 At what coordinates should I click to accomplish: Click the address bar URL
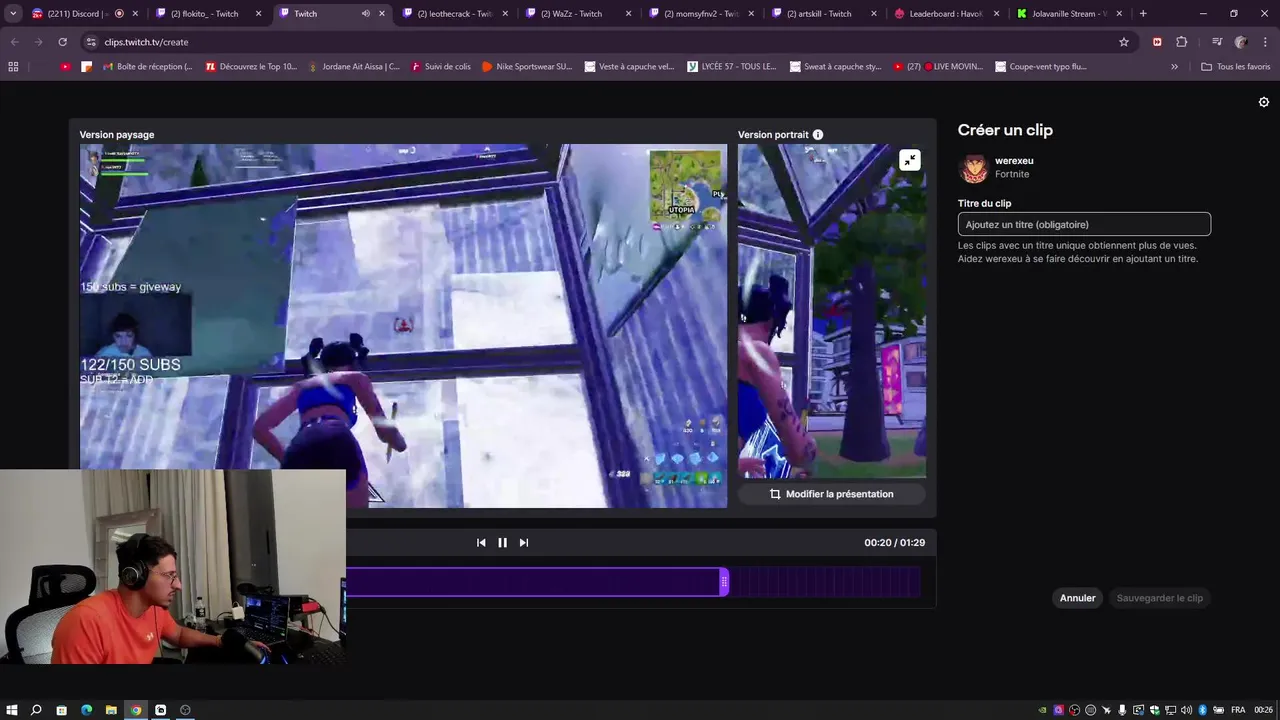pyautogui.click(x=146, y=42)
